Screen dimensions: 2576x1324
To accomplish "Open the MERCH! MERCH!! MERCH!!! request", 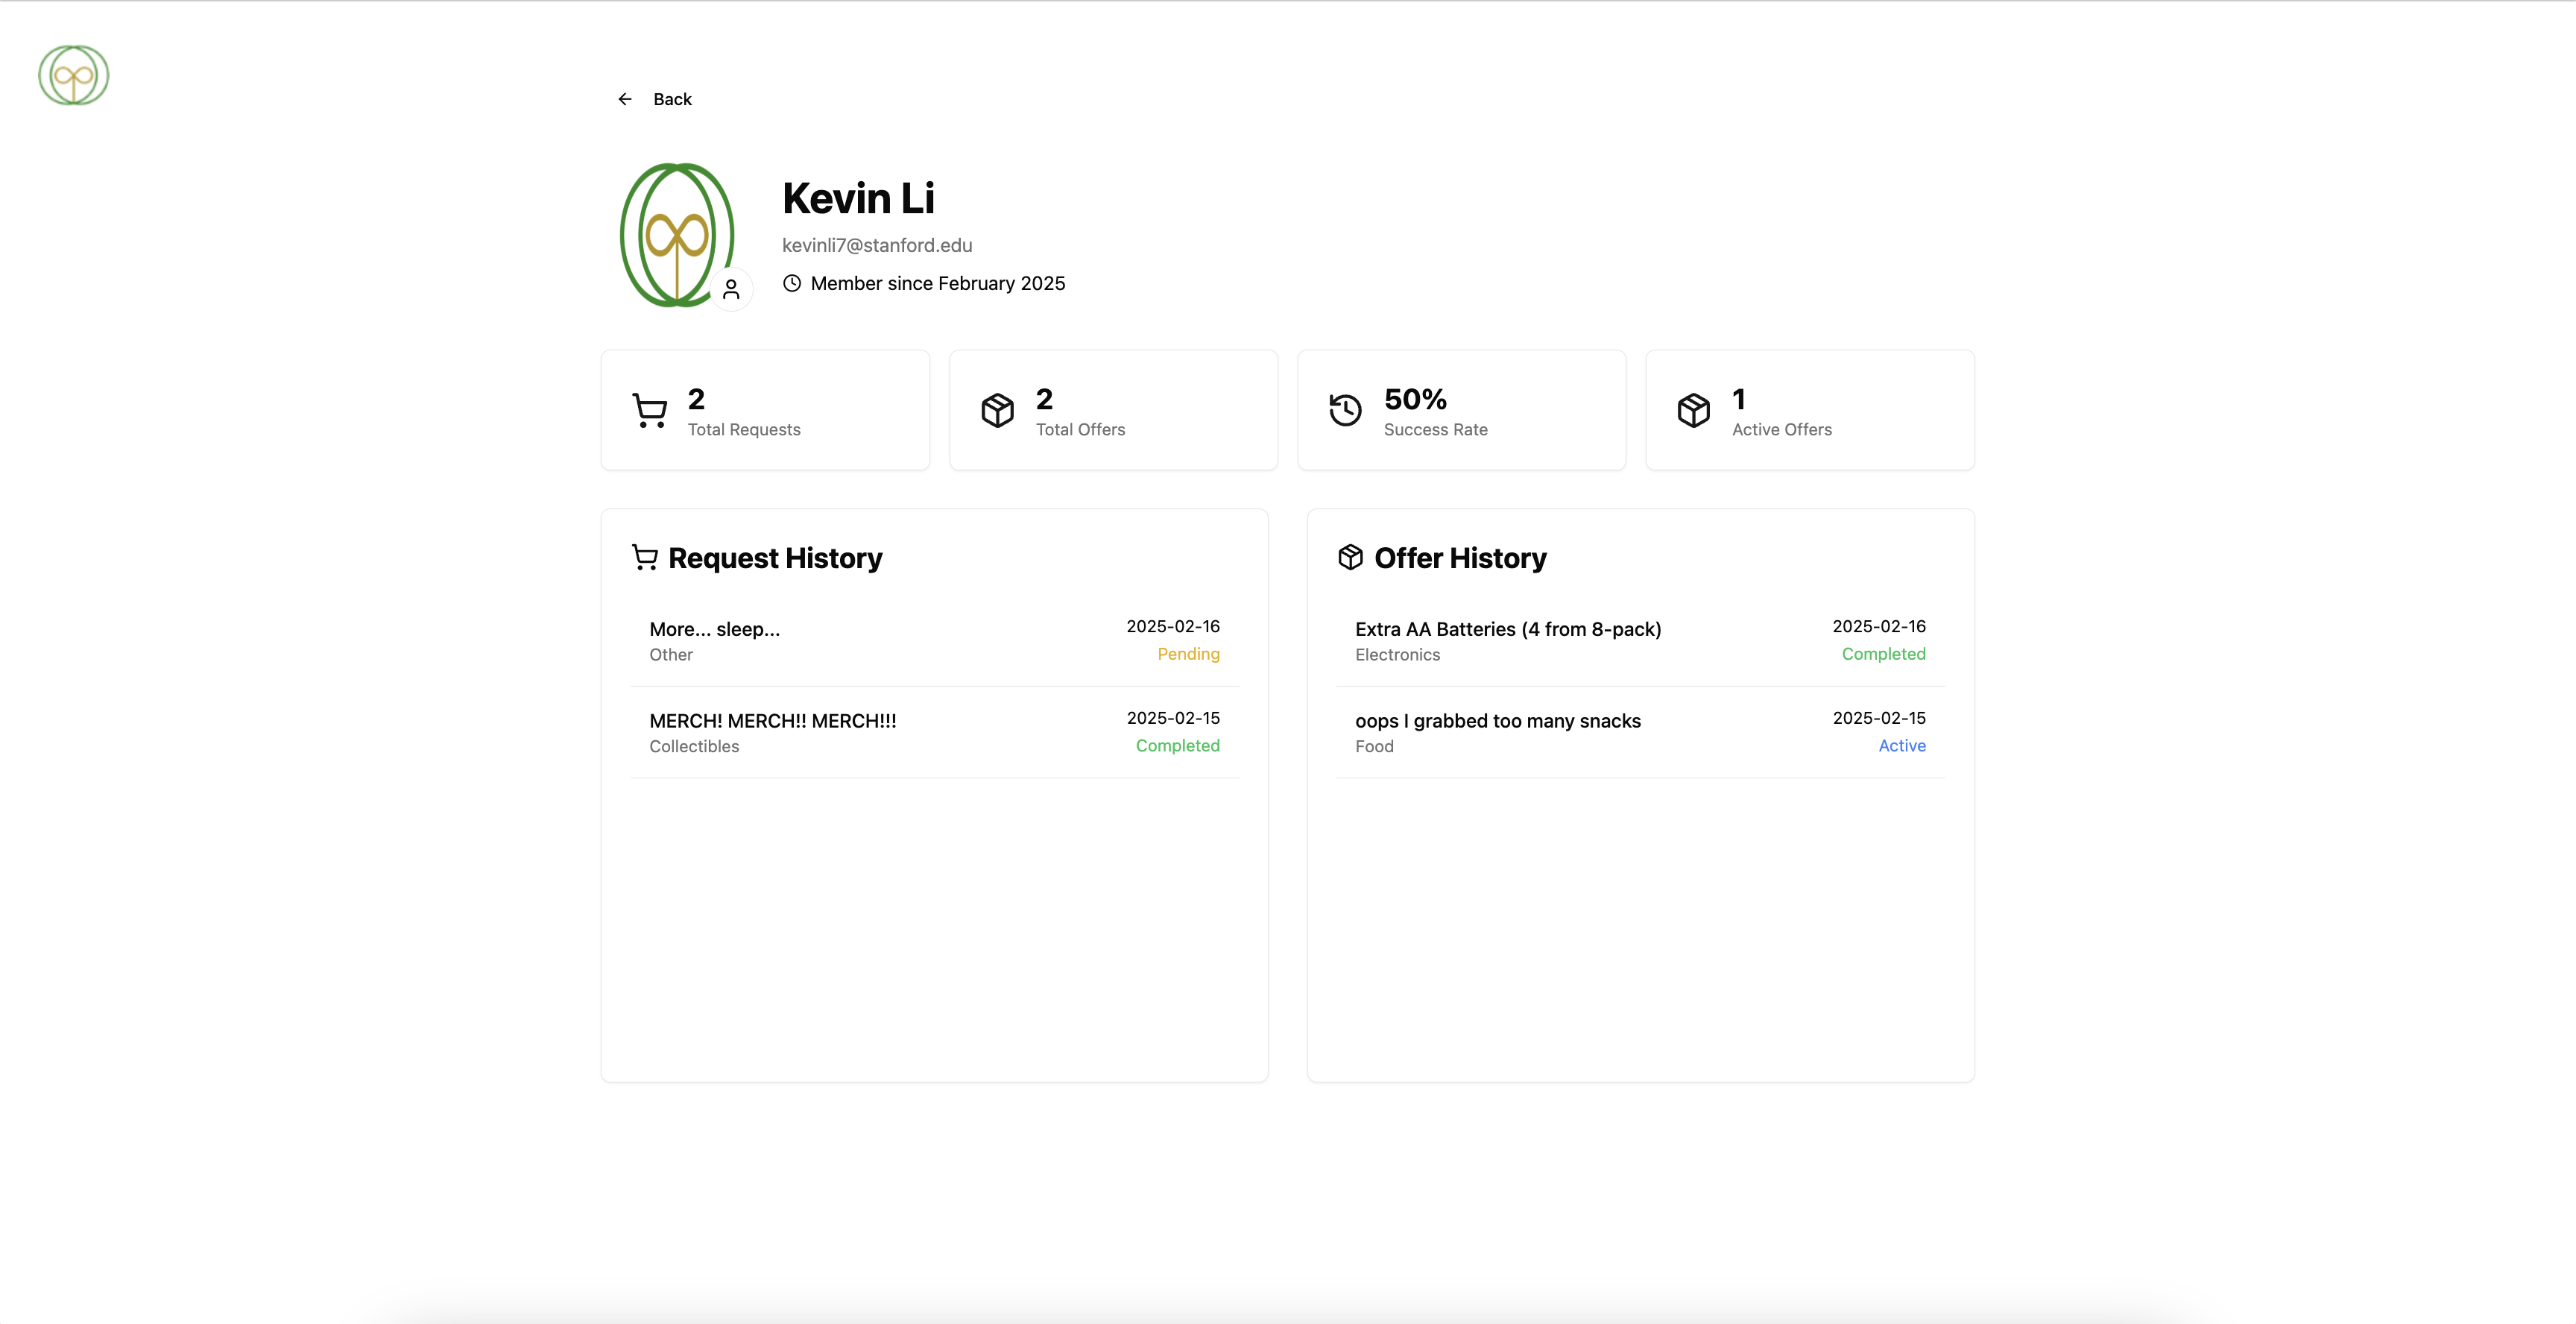I will point(772,721).
